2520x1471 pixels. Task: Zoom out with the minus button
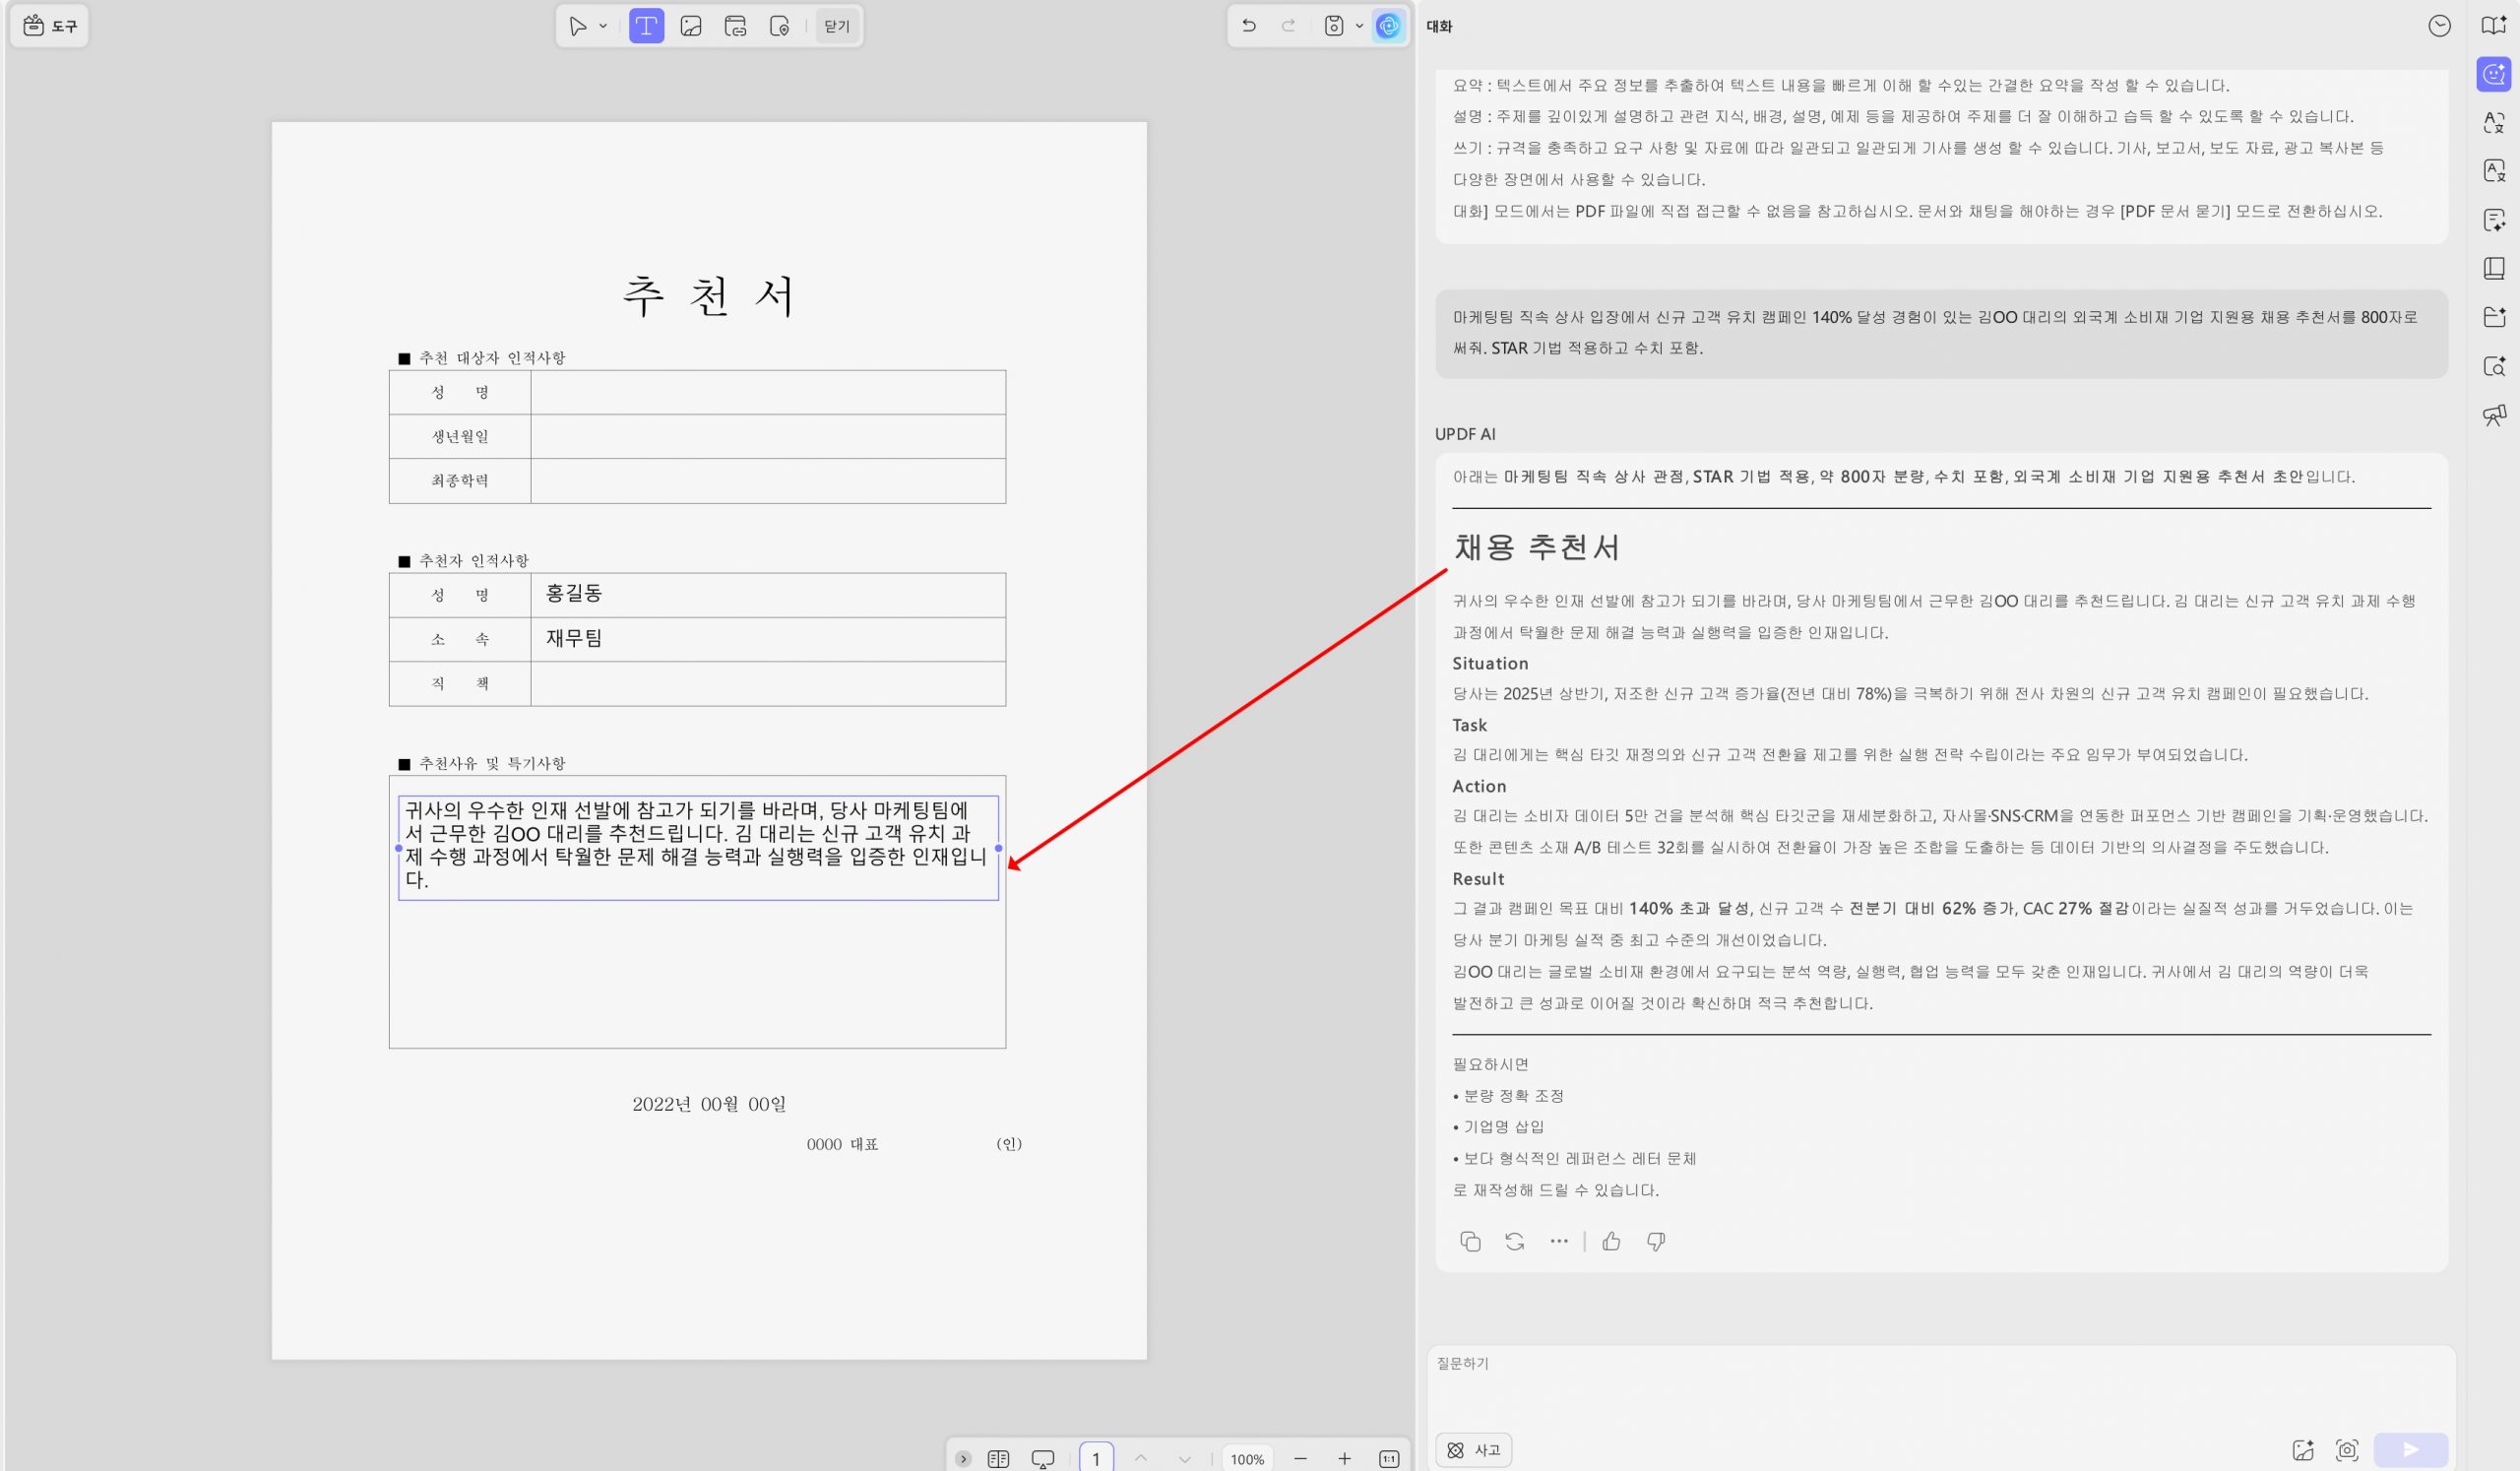[x=1300, y=1459]
